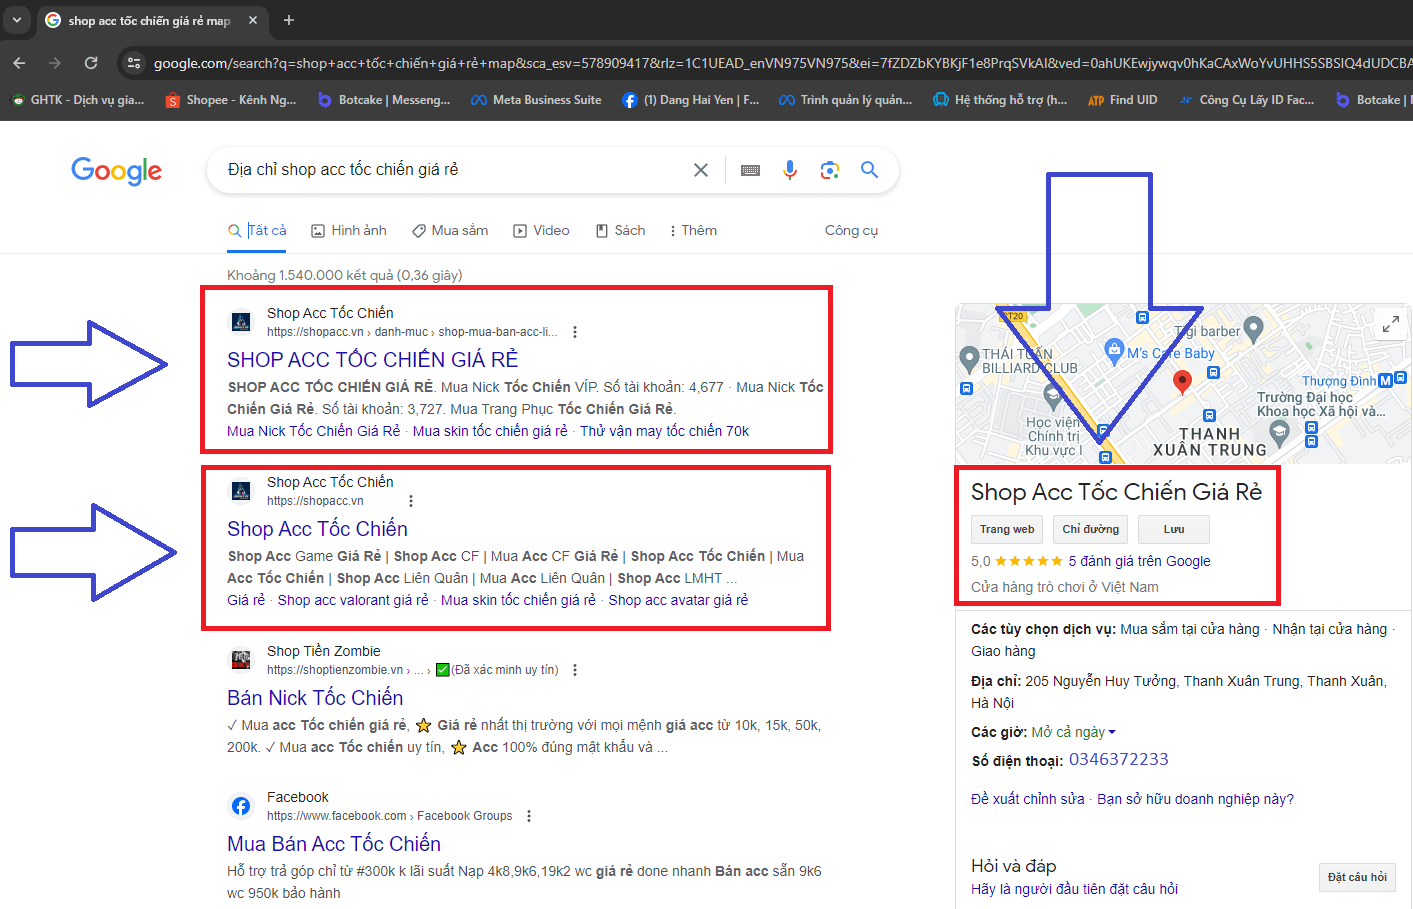The width and height of the screenshot is (1413, 909).
Task: Clear the search query with X icon
Action: coord(701,170)
